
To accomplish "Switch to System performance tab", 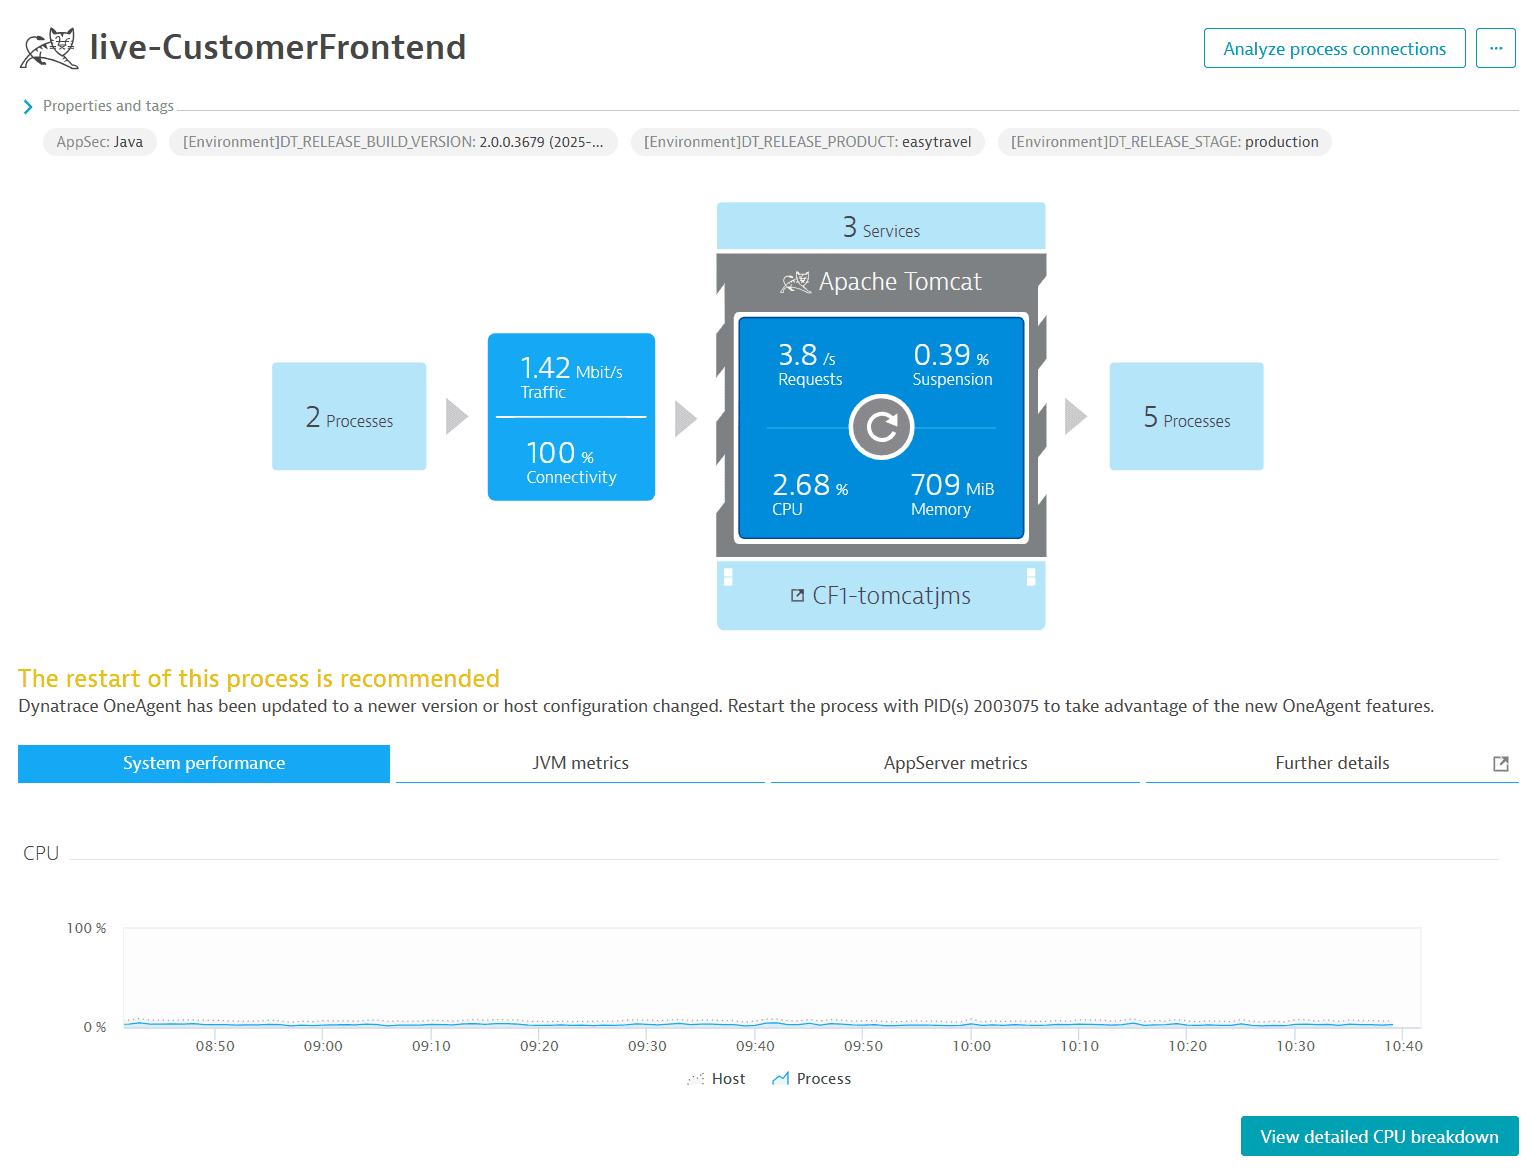I will click(204, 763).
